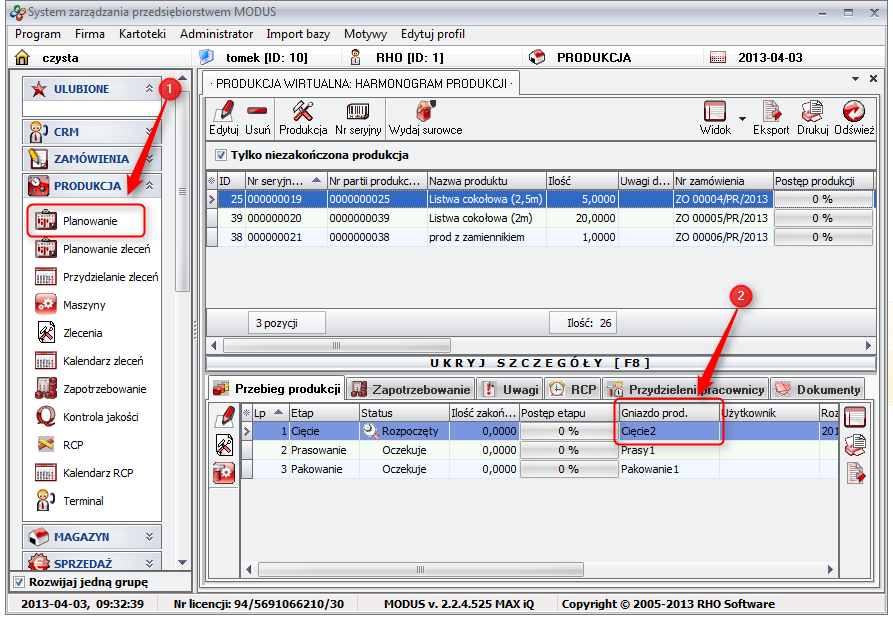Click the Eksport icon
This screenshot has width=893, height=620.
point(771,117)
